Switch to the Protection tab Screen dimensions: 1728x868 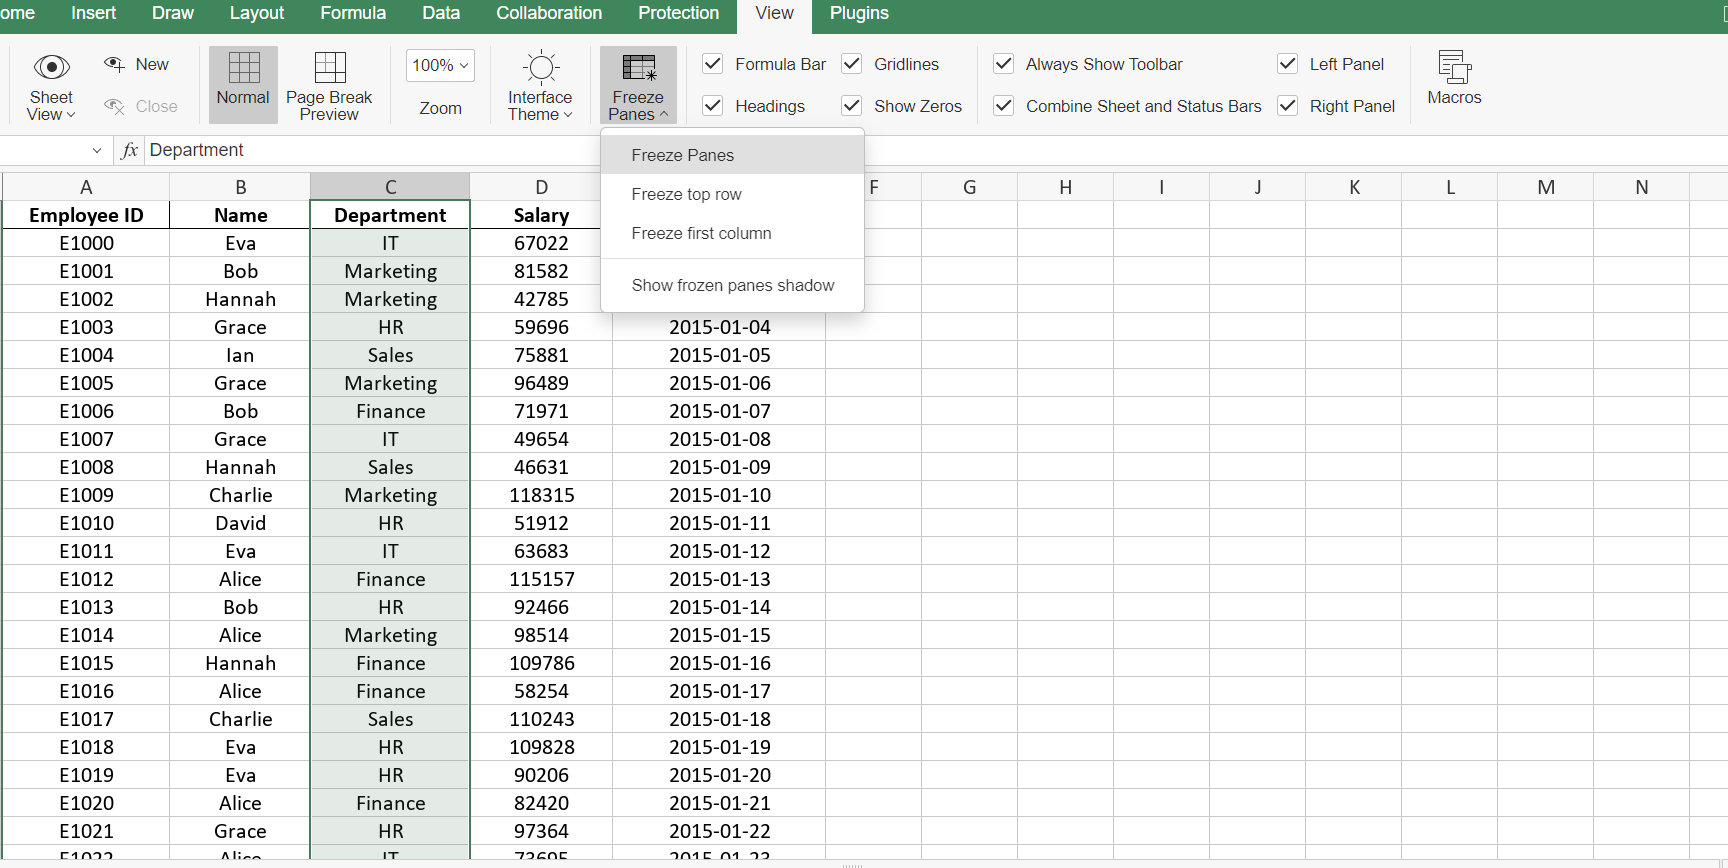pyautogui.click(x=678, y=13)
